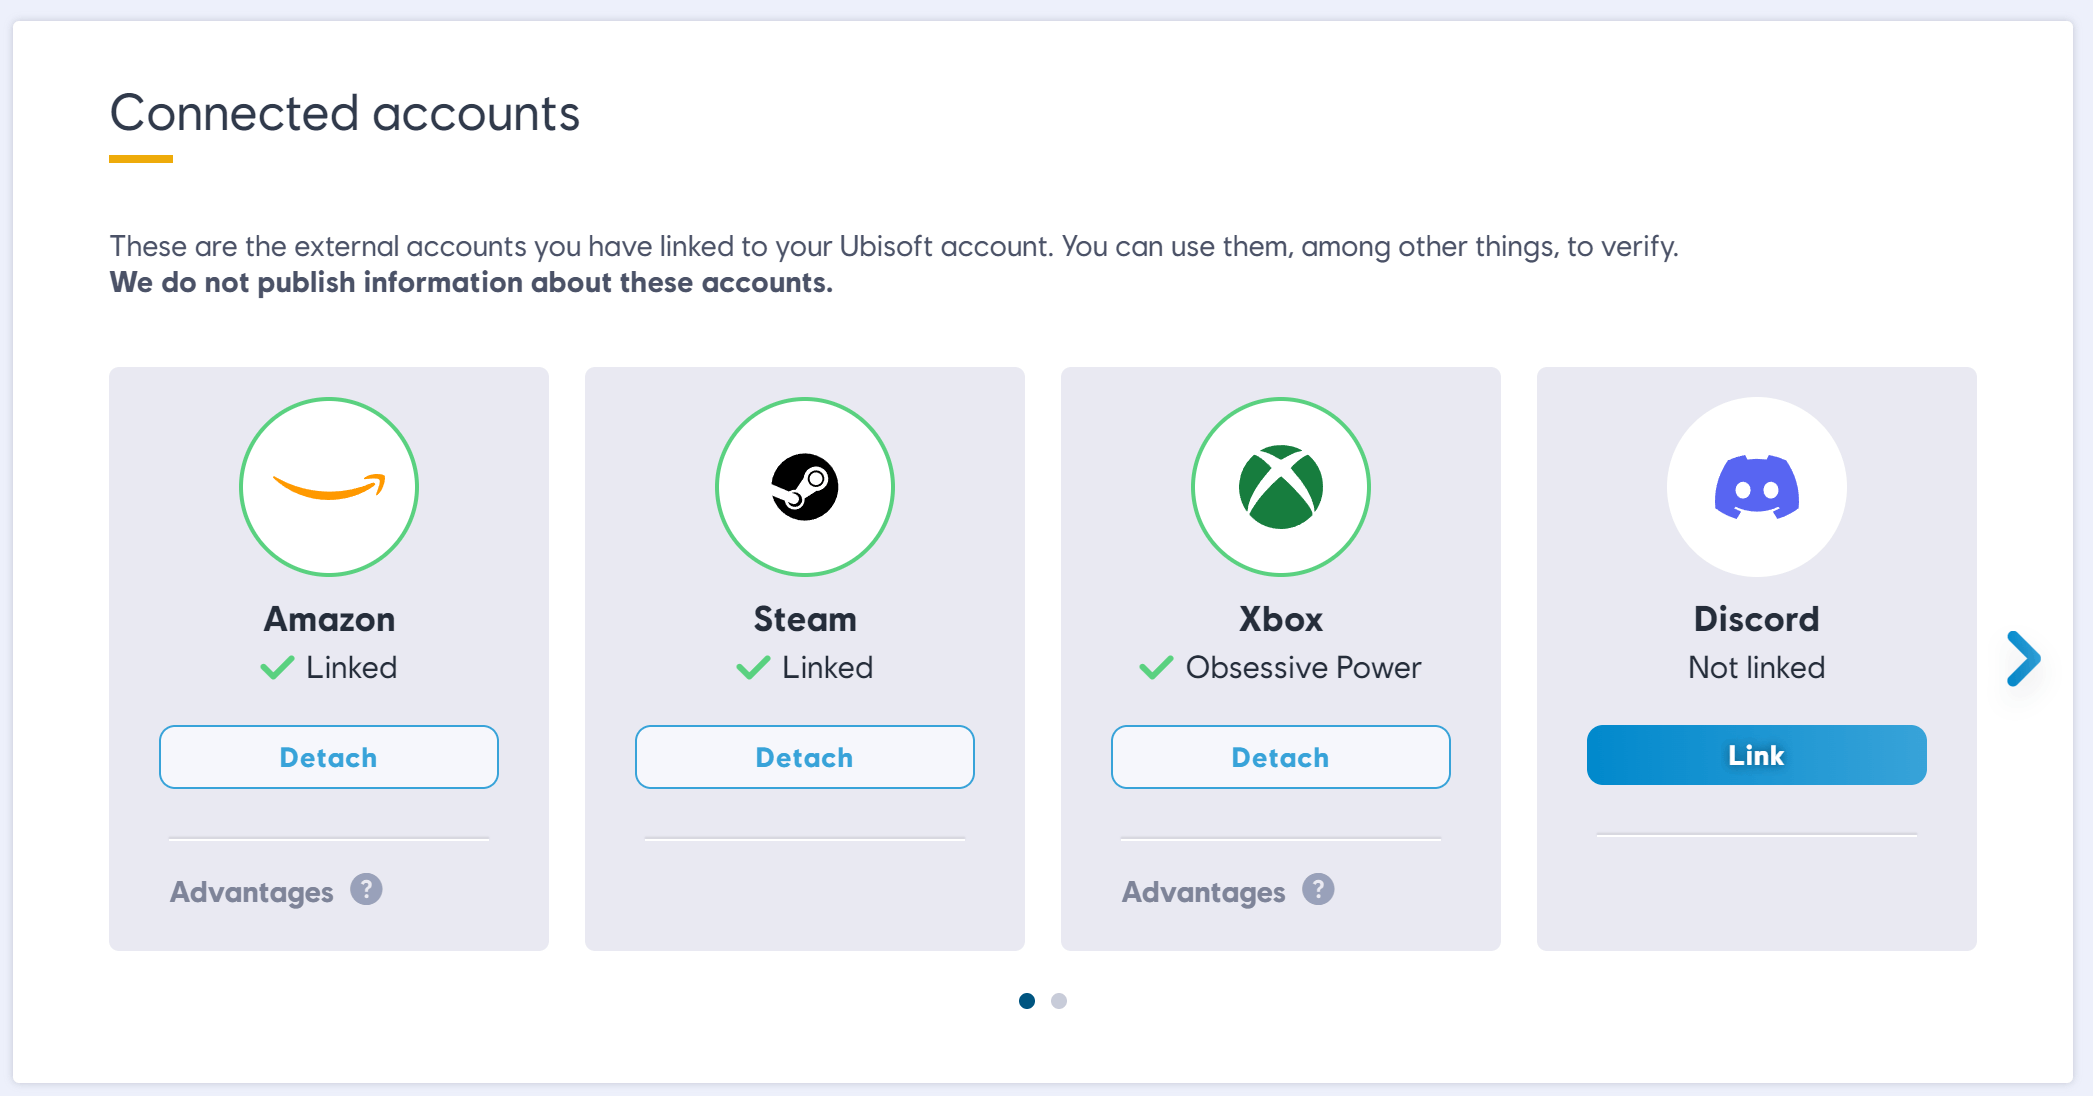
Task: Click the Amazon logo icon
Action: click(x=329, y=487)
